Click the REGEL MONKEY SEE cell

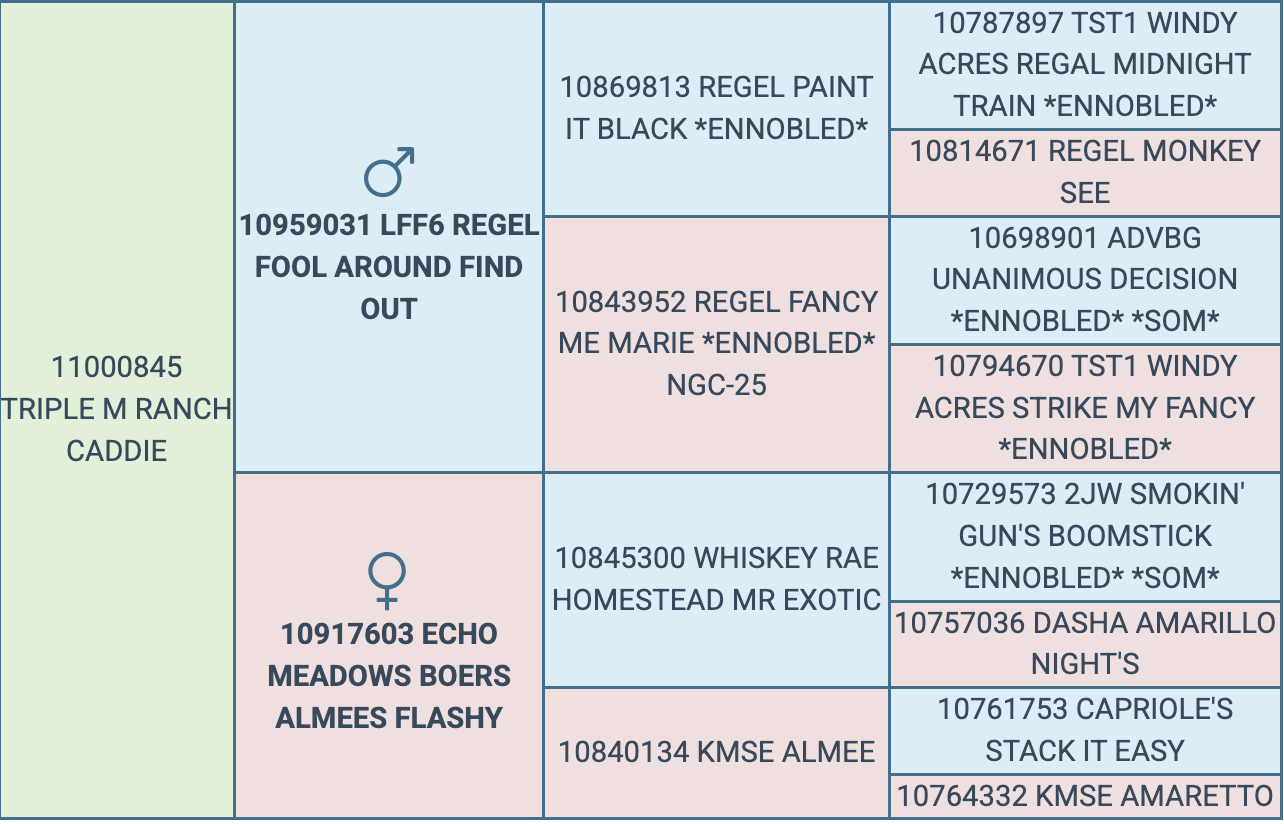[x=1085, y=171]
